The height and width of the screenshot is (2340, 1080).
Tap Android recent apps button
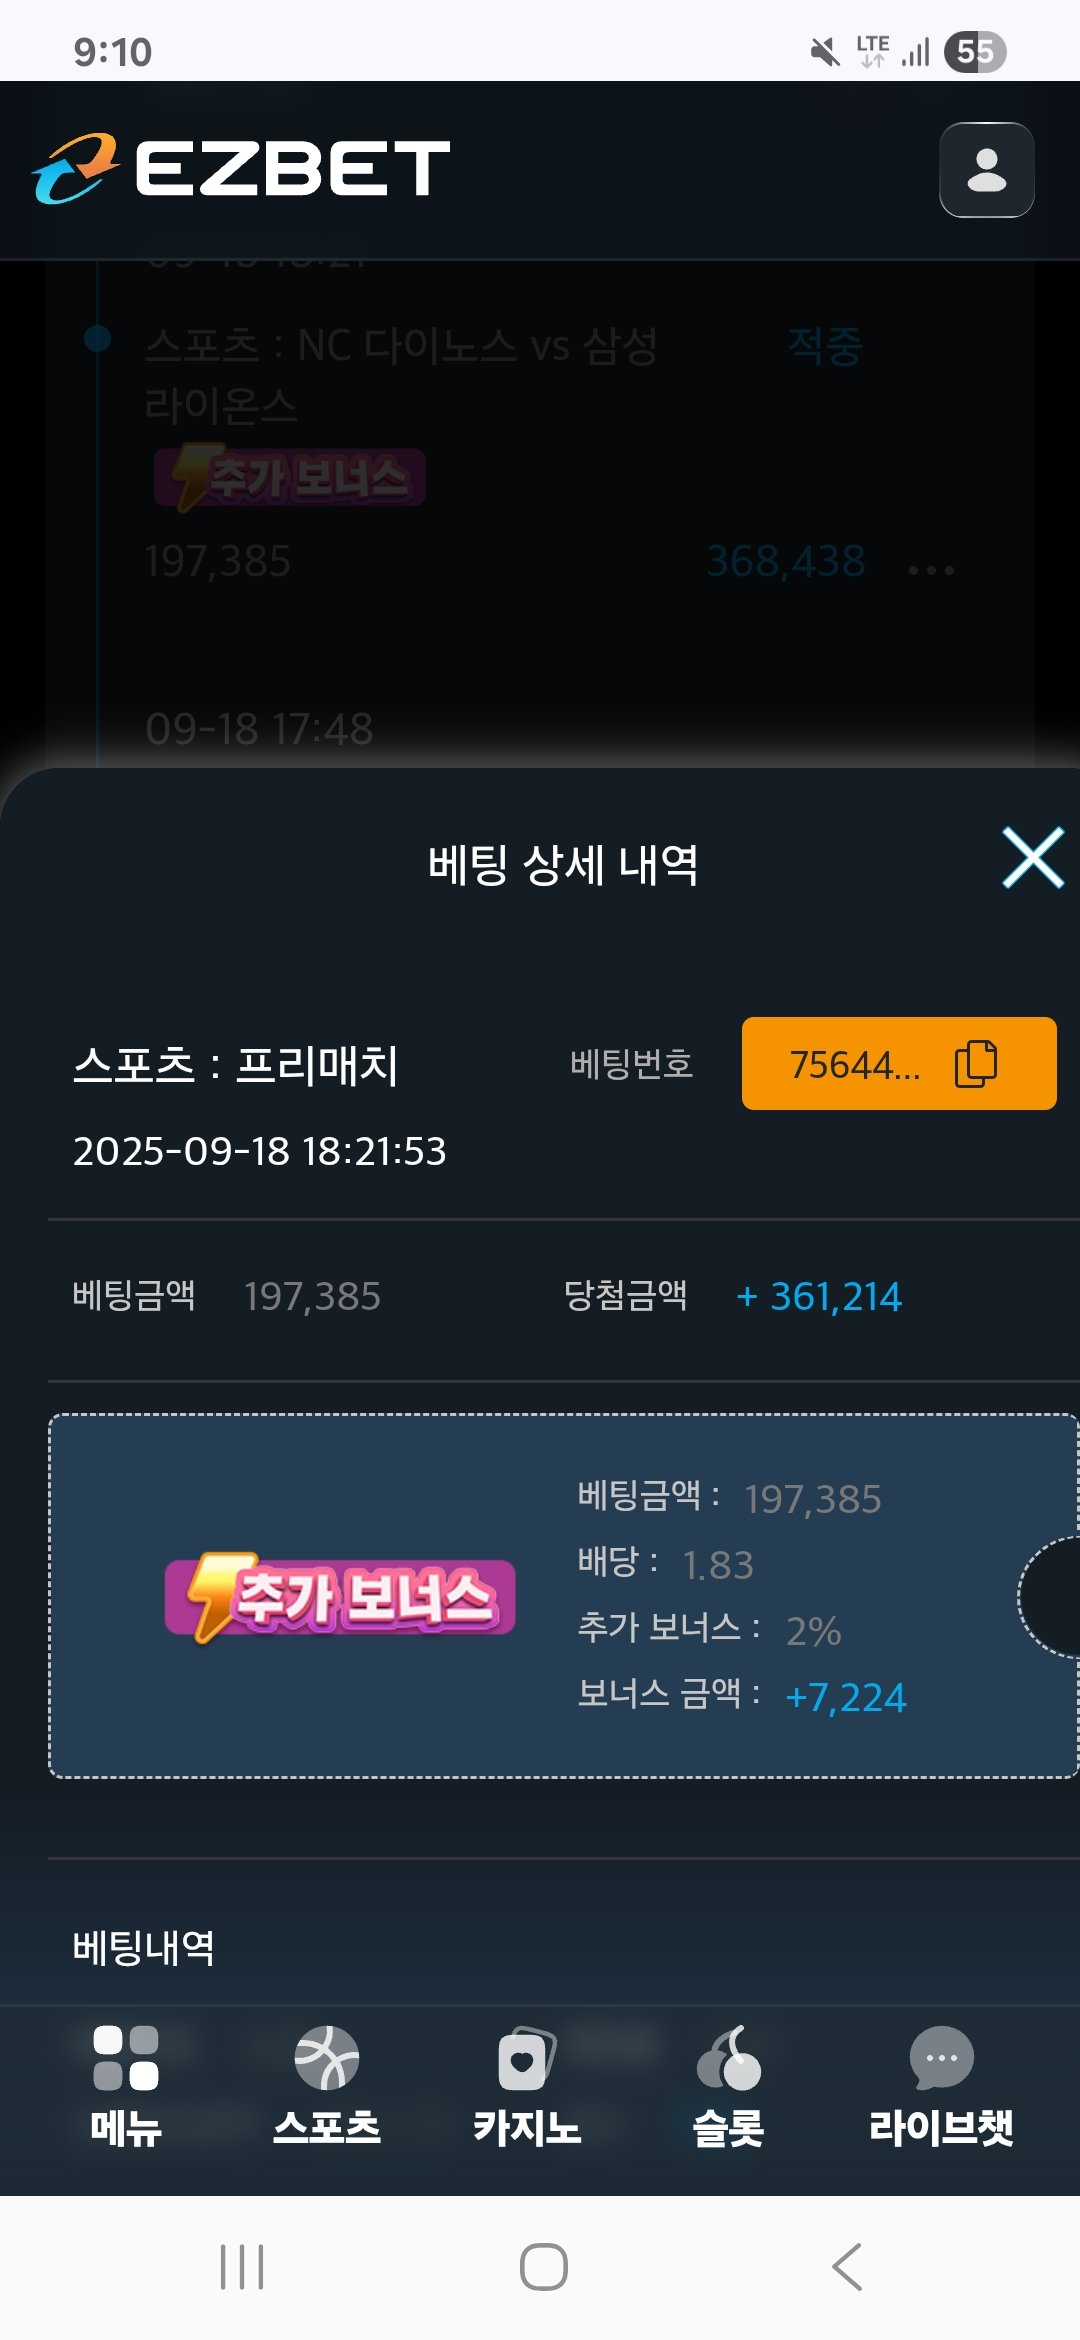click(242, 2267)
